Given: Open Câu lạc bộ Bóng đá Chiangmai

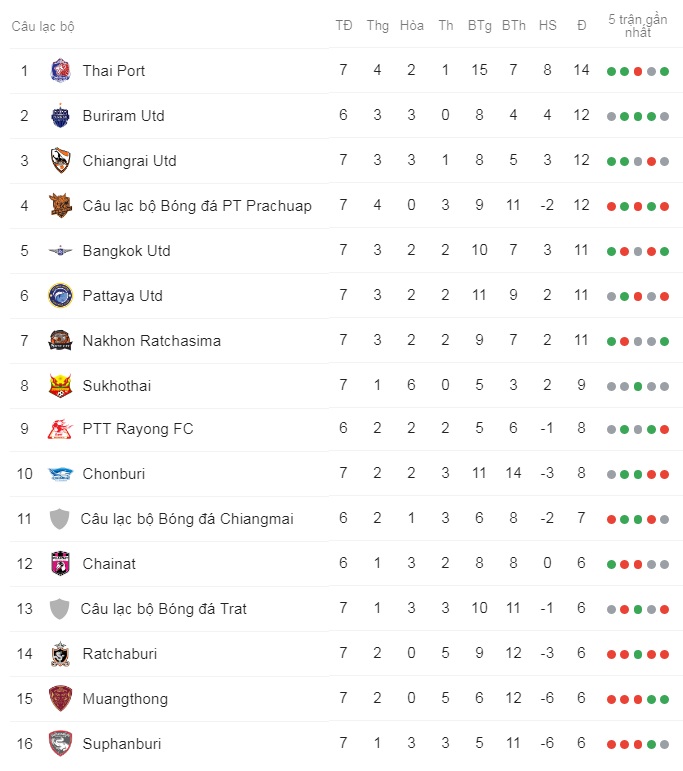Looking at the screenshot, I should tap(187, 519).
